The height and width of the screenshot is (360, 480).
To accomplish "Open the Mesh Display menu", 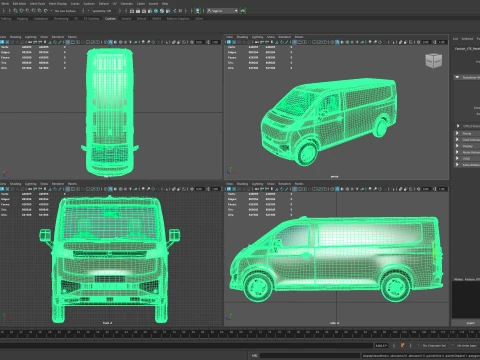I will point(58,4).
